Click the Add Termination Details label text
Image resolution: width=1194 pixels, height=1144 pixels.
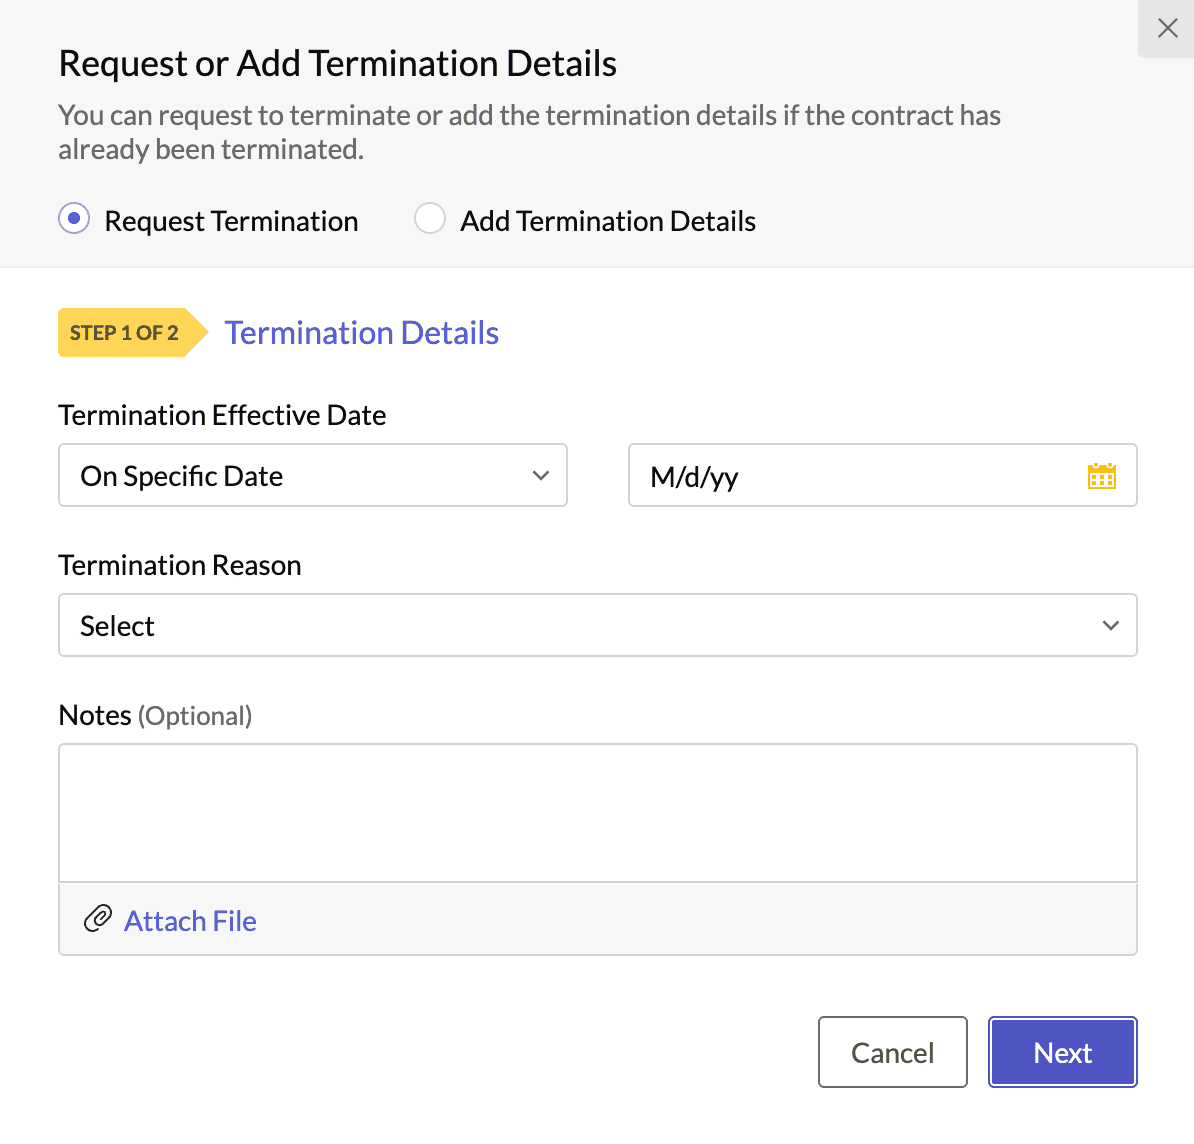[x=608, y=221]
